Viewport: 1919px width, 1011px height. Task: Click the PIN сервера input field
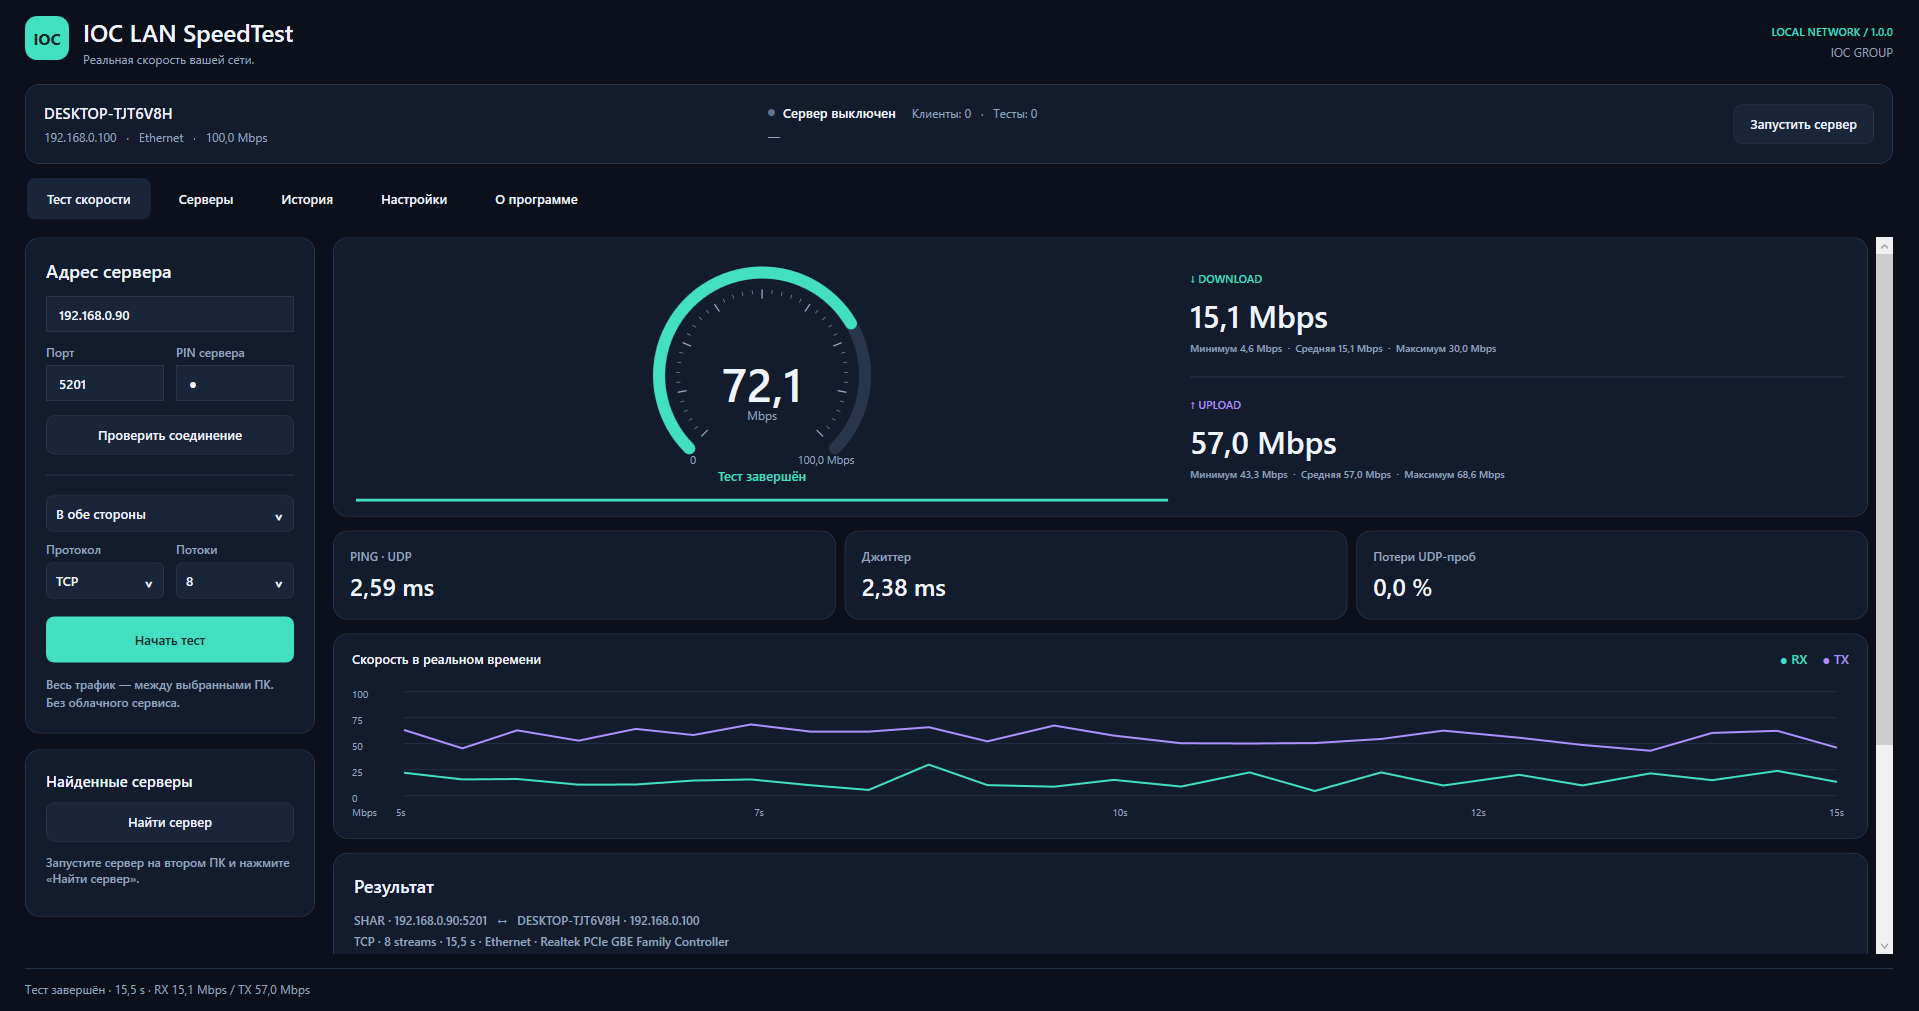click(235, 384)
